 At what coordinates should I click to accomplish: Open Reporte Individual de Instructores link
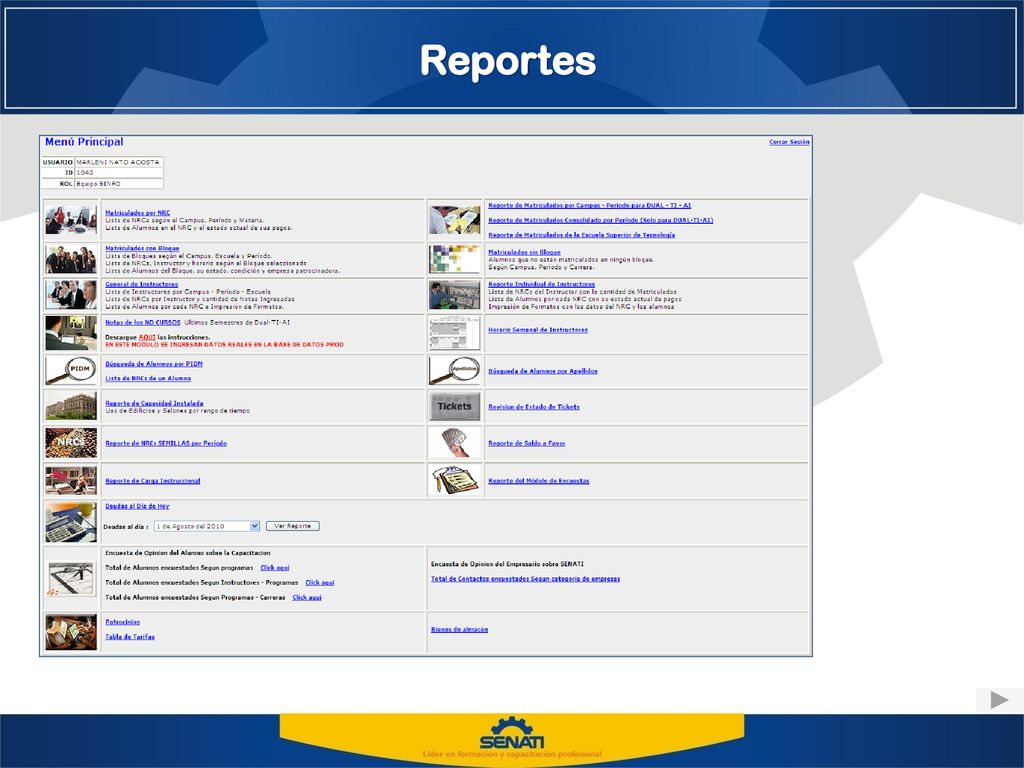click(x=541, y=284)
